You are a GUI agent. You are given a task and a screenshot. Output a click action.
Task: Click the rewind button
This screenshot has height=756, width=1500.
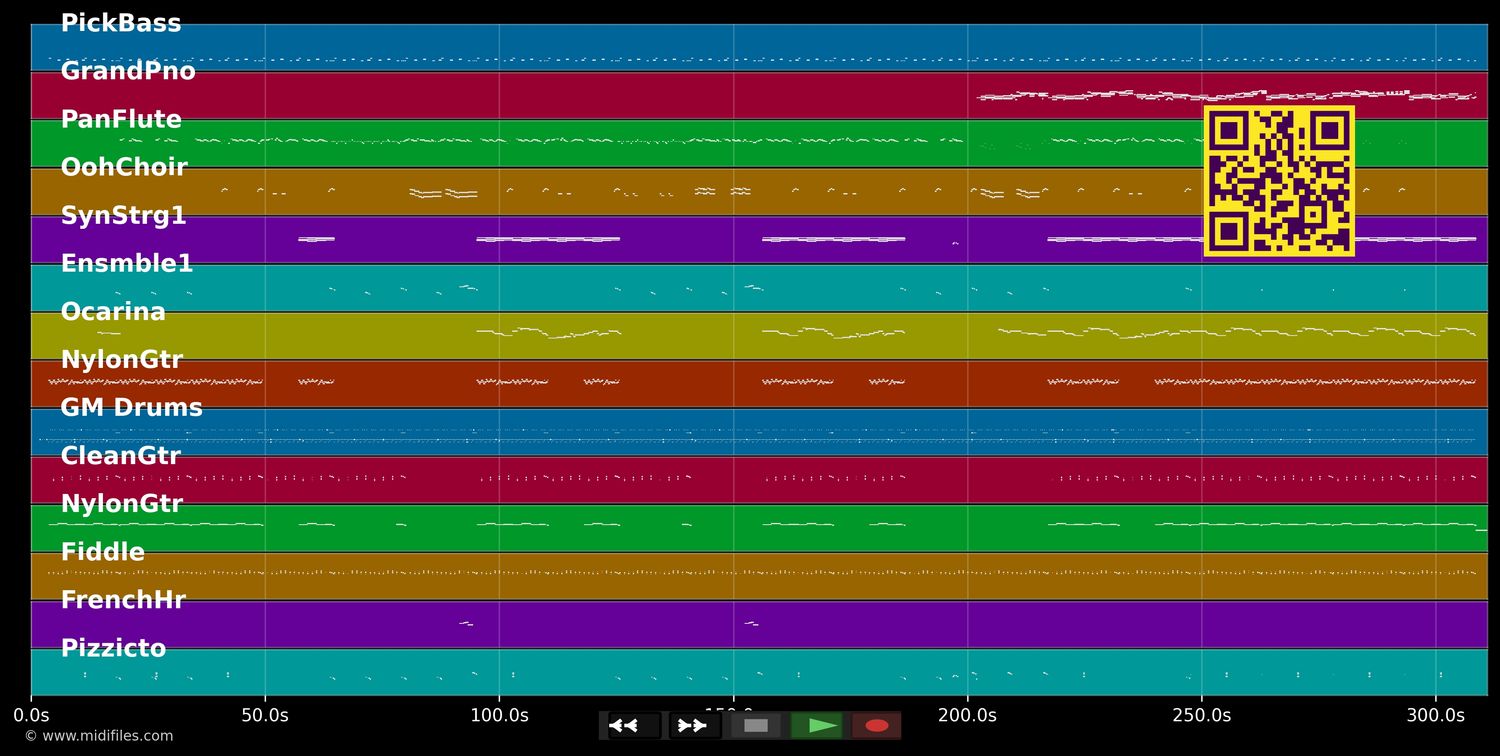point(634,725)
